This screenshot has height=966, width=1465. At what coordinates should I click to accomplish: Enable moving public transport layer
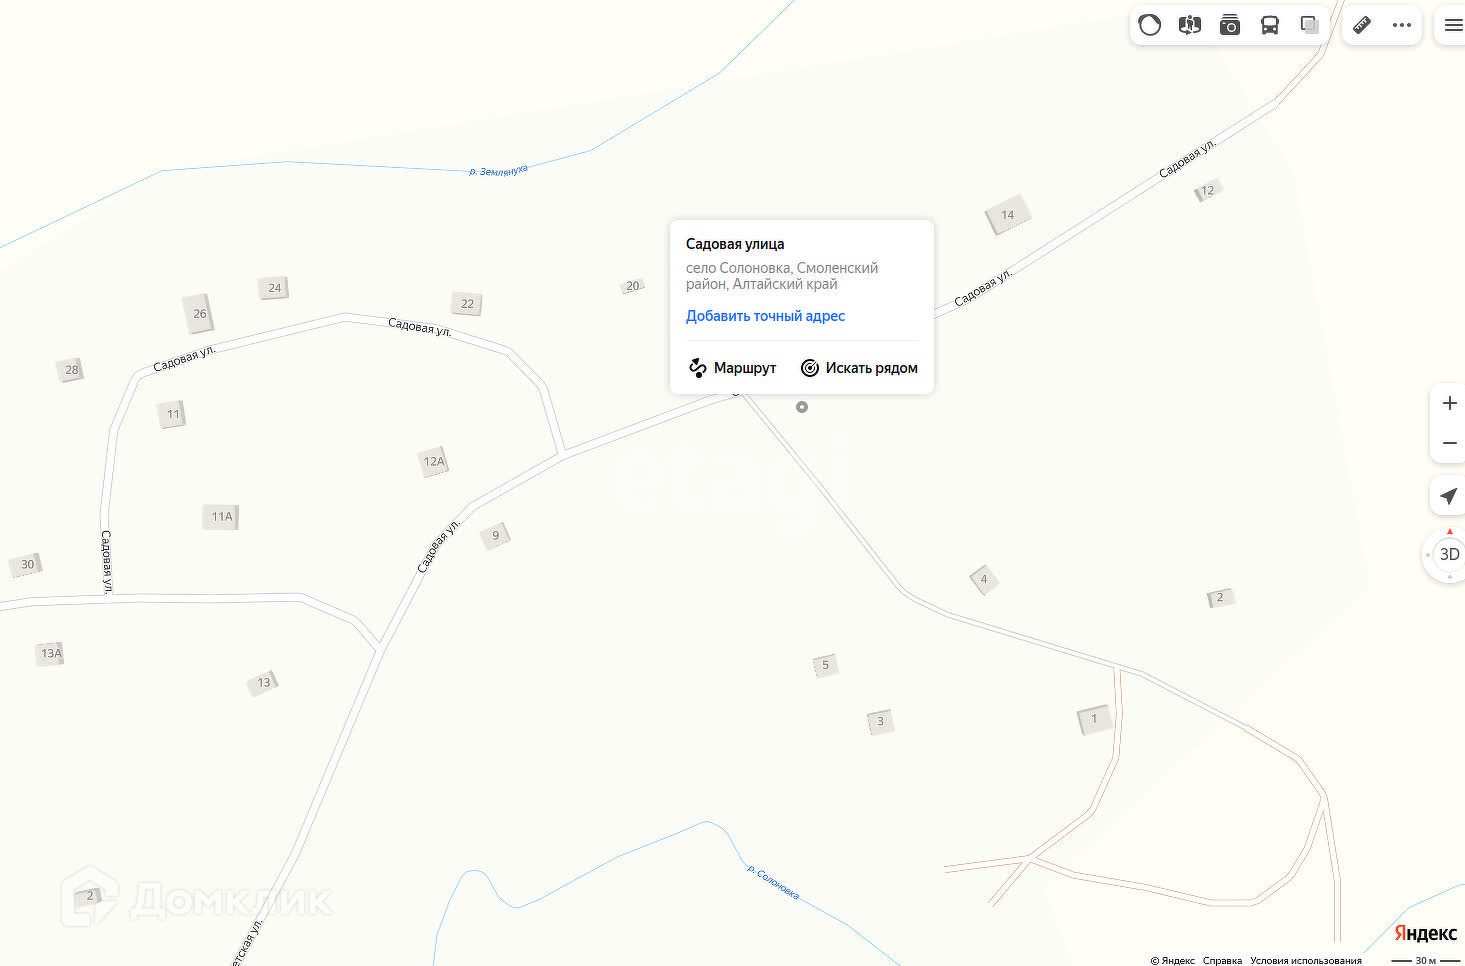click(1270, 25)
